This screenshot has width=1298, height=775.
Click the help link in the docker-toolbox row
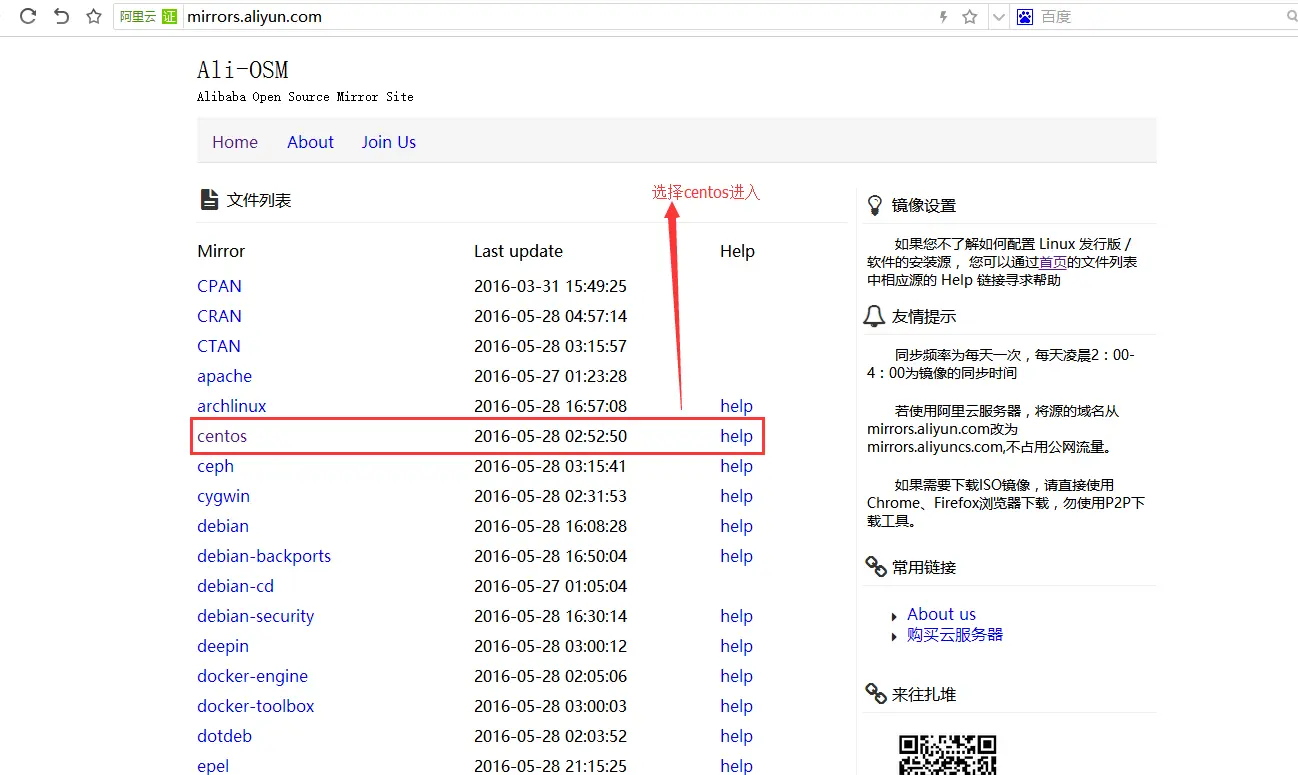pyautogui.click(x=736, y=706)
